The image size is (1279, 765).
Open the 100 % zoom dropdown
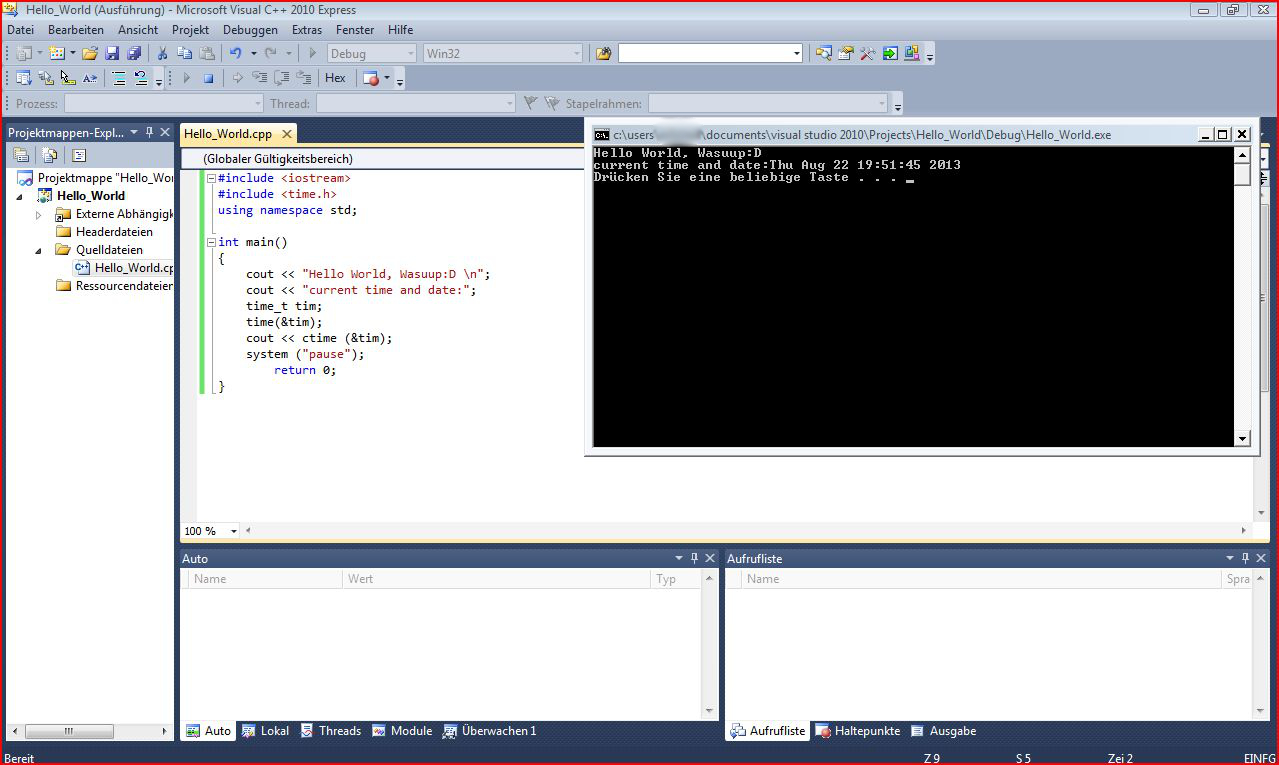click(234, 532)
